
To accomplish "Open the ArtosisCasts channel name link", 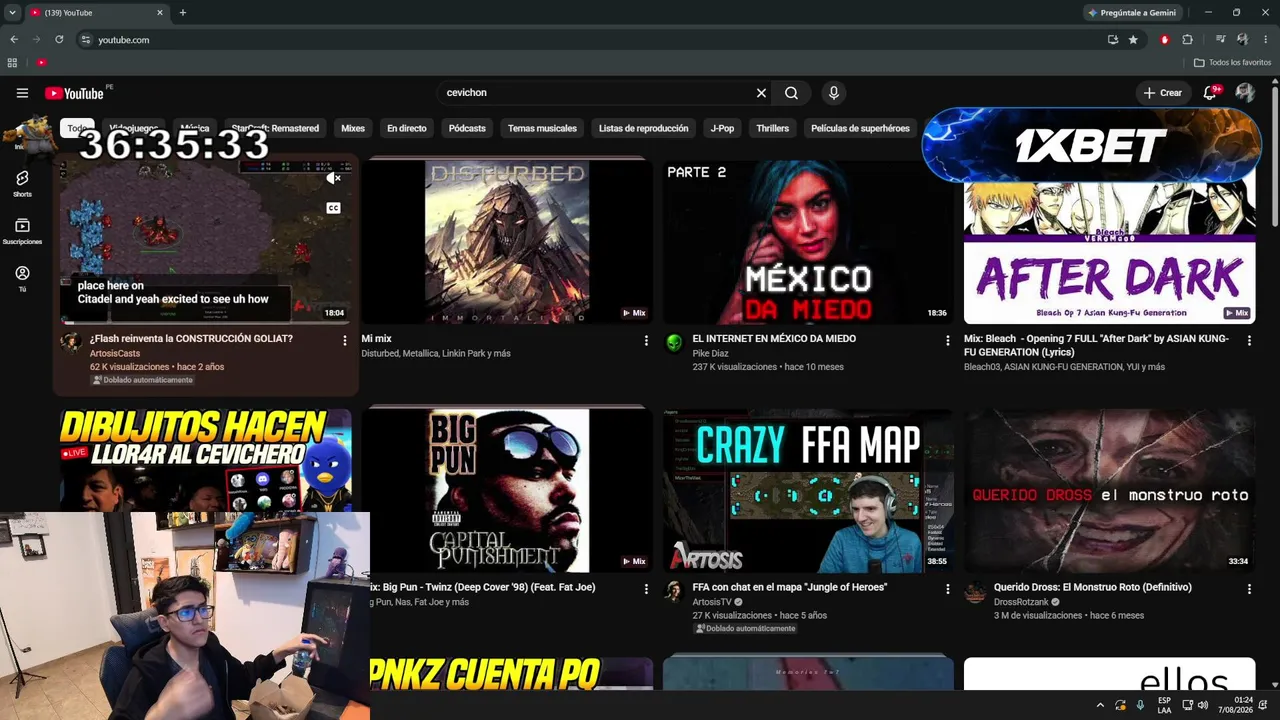I will (x=115, y=354).
